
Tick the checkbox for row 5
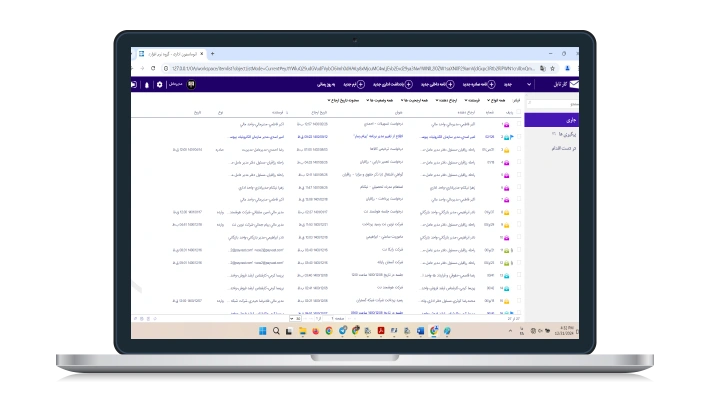(x=519, y=174)
